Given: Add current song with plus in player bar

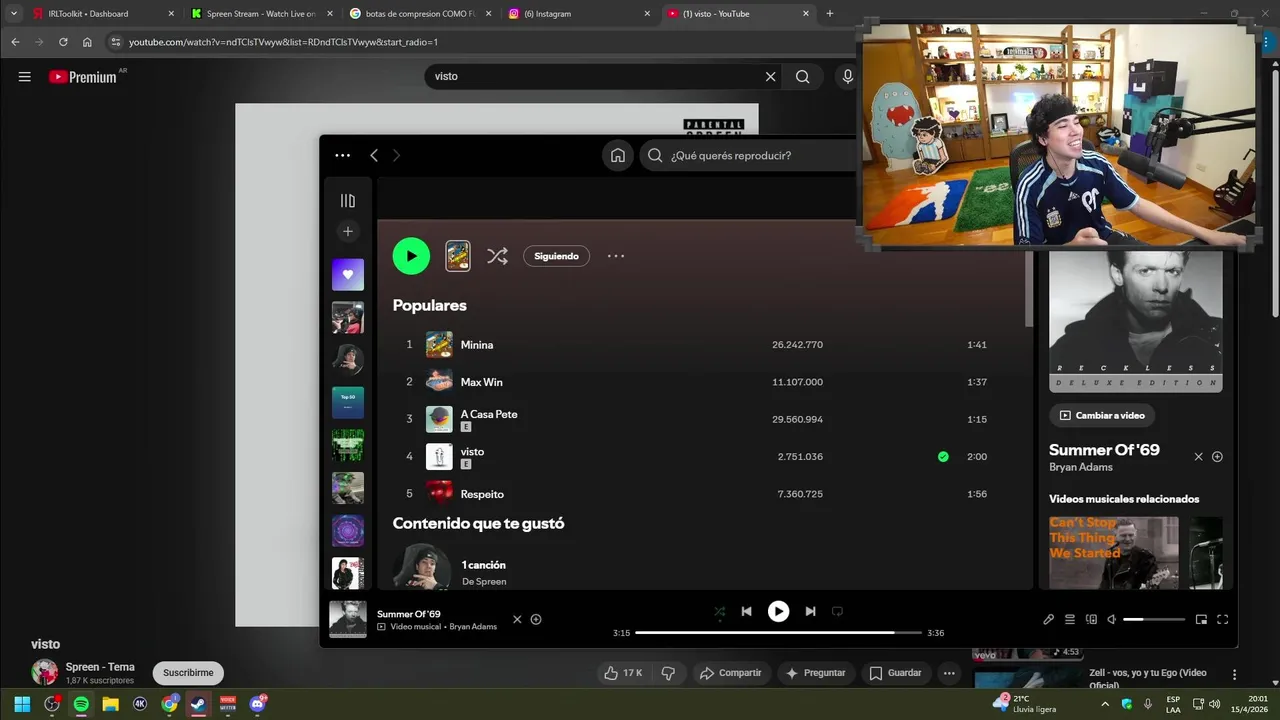Looking at the screenshot, I should 536,619.
